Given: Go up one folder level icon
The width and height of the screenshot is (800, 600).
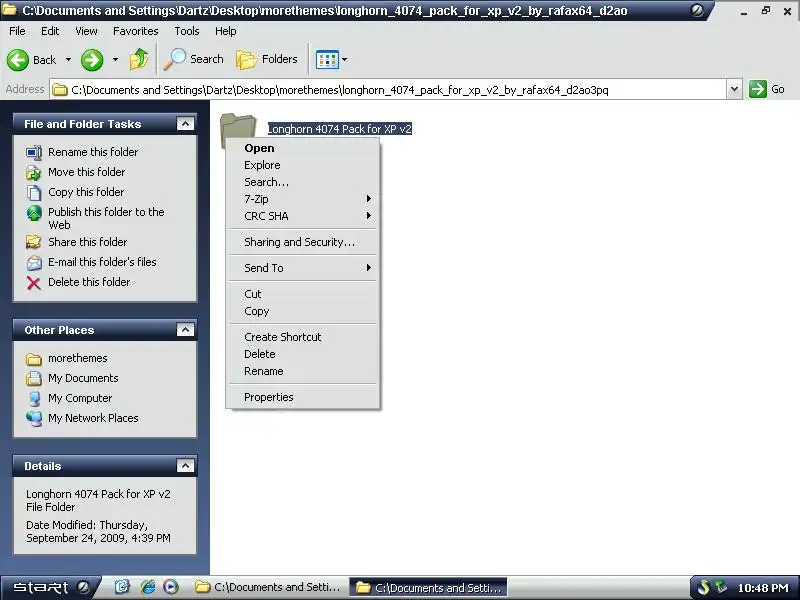Looking at the screenshot, I should pyautogui.click(x=138, y=59).
